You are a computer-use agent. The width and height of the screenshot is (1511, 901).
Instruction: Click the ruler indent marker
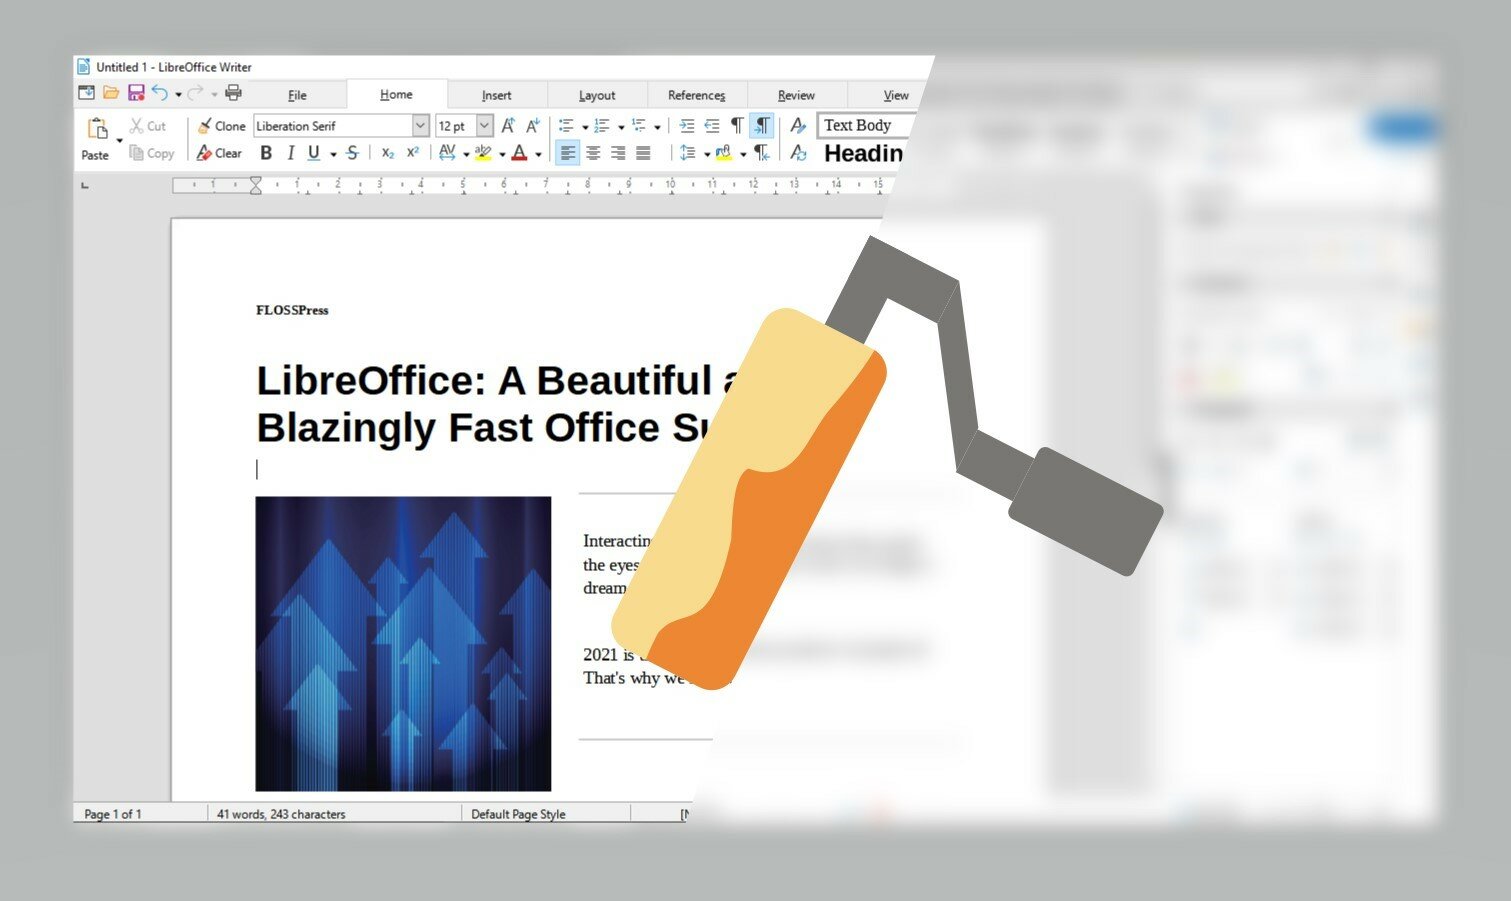[256, 185]
